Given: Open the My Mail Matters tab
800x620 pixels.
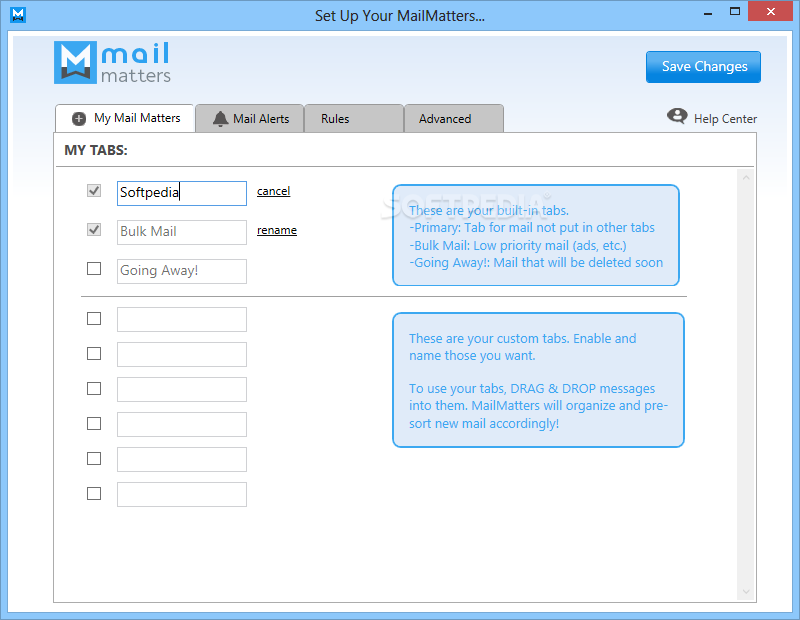Looking at the screenshot, I should point(125,118).
